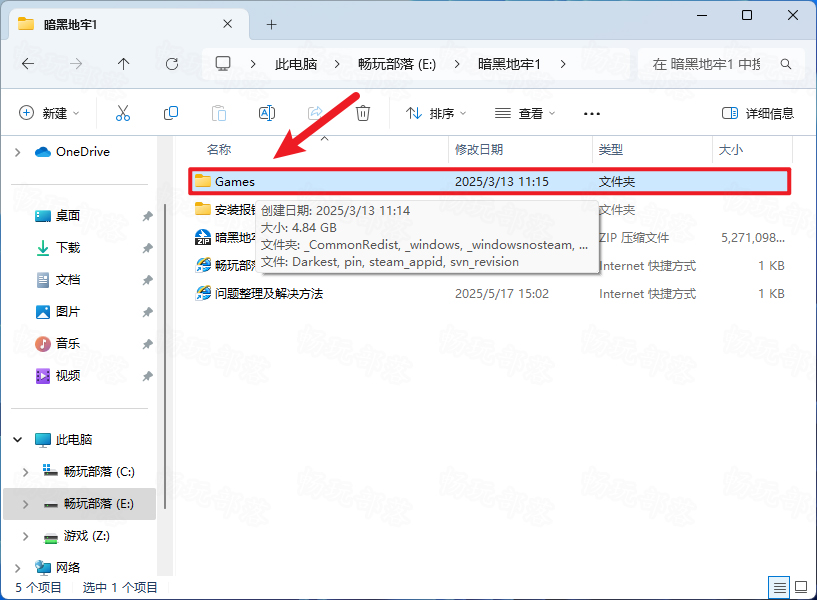Select the 问题整理及解决方法 file name
The image size is (817, 600).
269,294
